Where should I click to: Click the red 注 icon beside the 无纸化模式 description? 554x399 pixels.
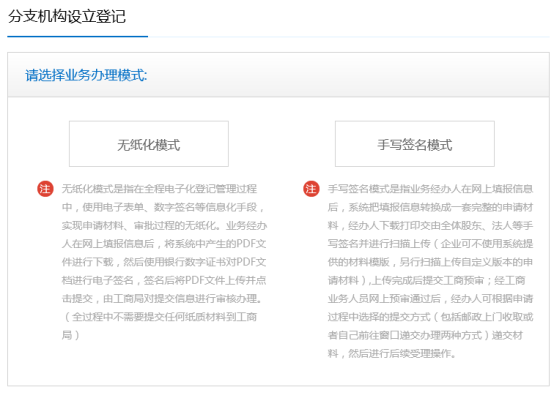point(45,189)
